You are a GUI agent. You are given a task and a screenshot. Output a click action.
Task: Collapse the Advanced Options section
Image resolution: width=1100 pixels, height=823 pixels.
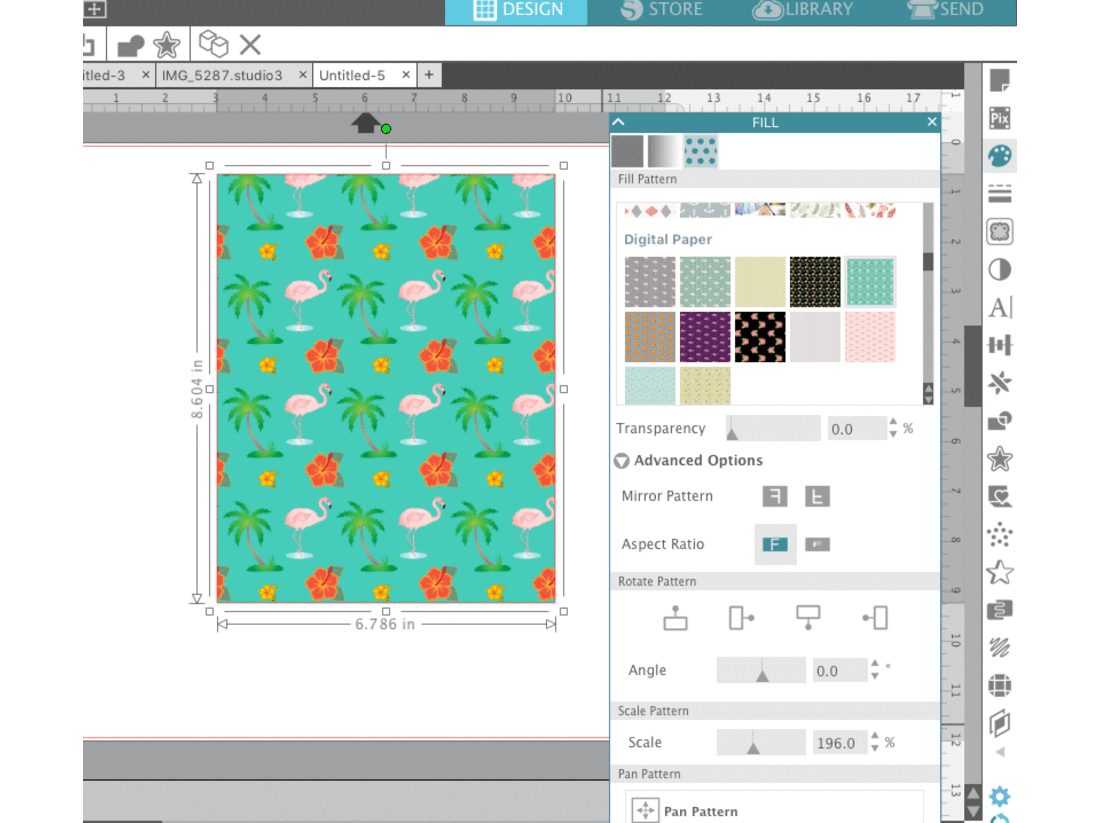pos(621,461)
